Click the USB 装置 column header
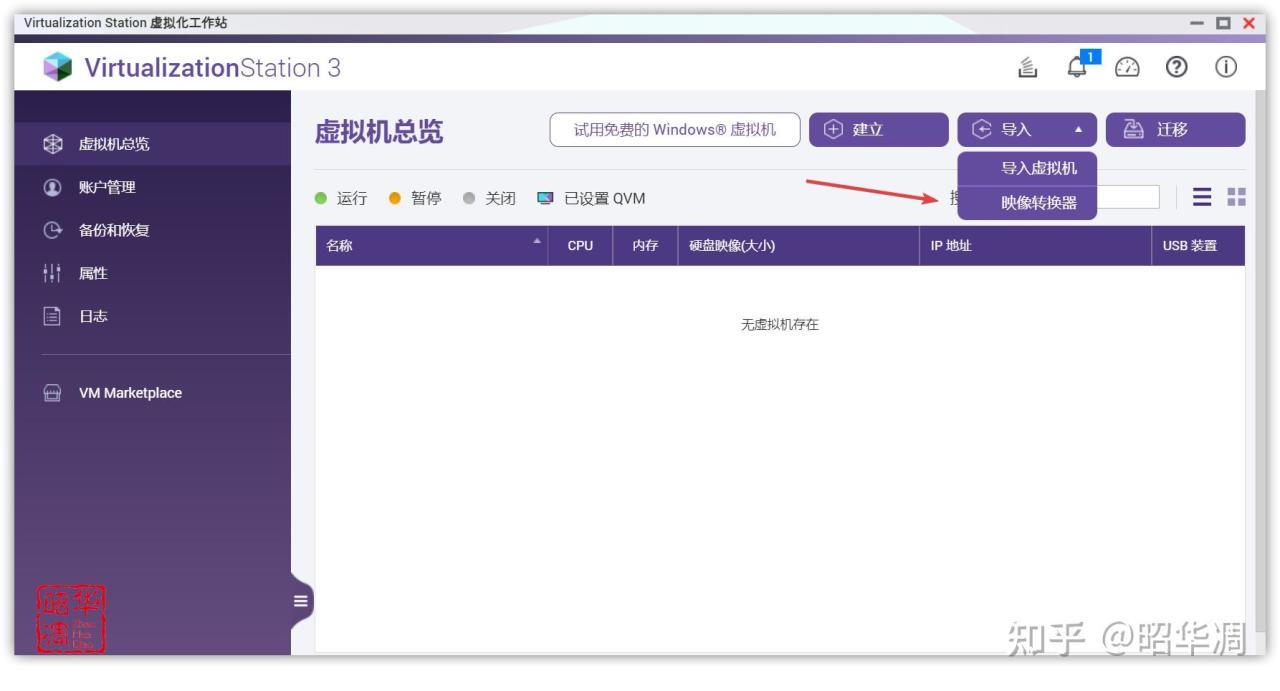The width and height of the screenshot is (1280, 691). pos(1198,245)
